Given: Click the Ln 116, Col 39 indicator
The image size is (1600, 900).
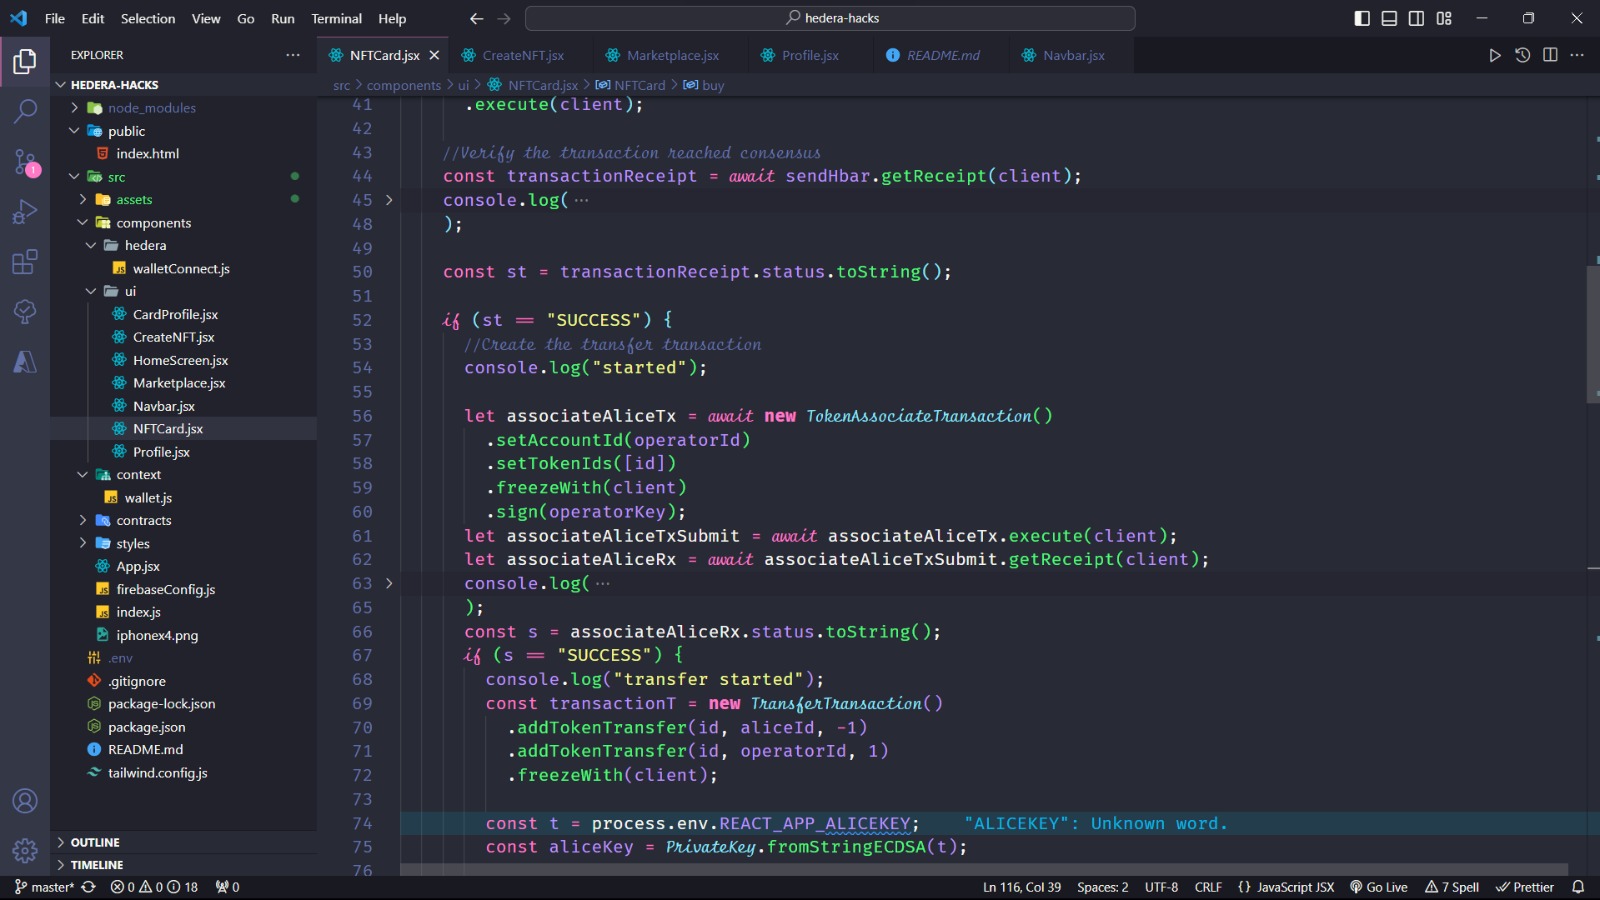Looking at the screenshot, I should (x=1022, y=887).
